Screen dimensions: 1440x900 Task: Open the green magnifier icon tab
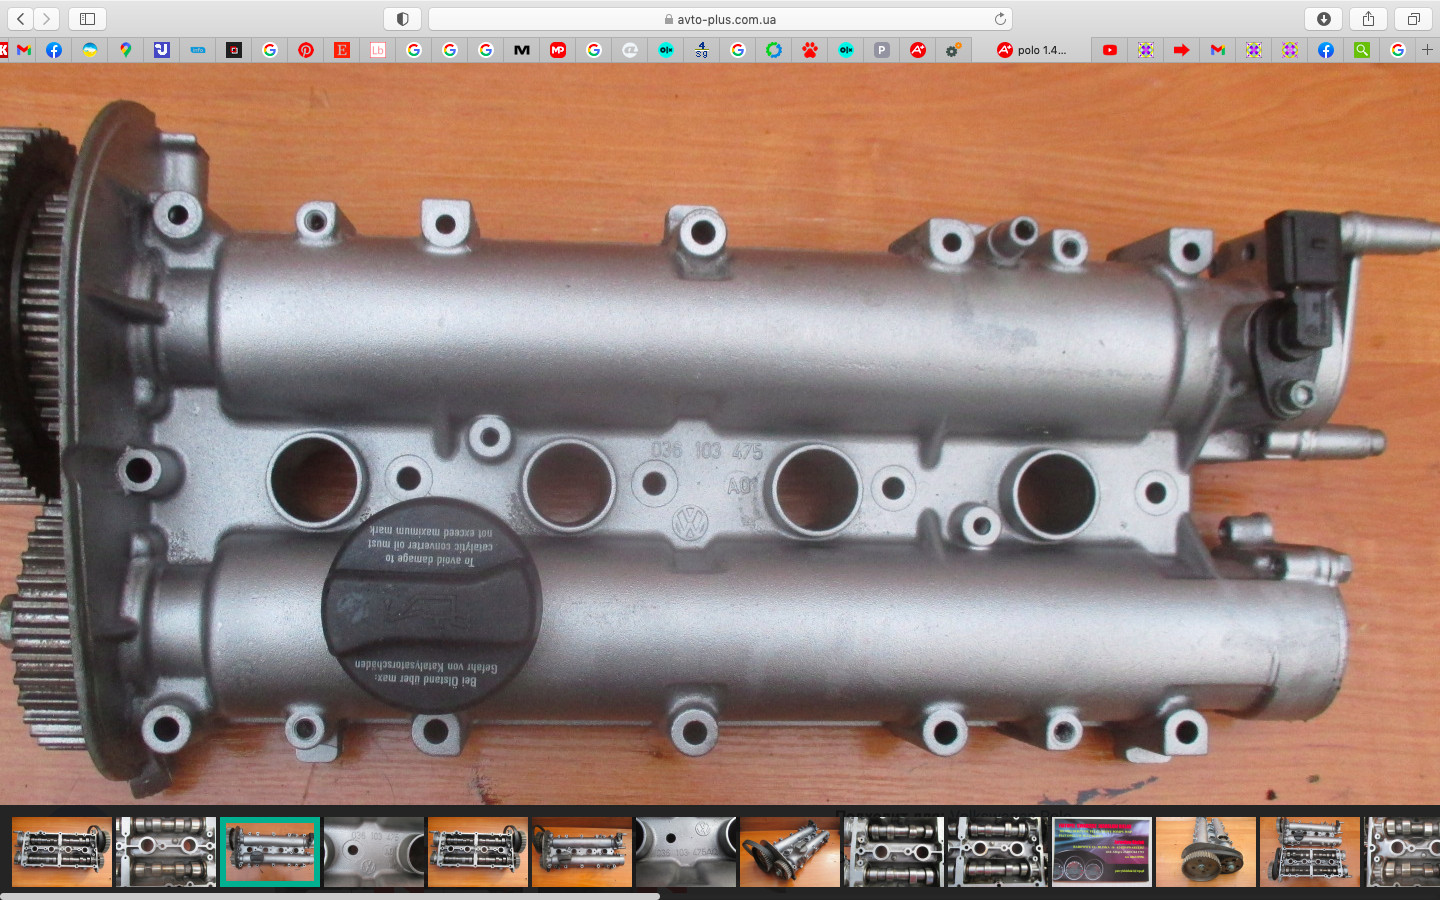1362,50
